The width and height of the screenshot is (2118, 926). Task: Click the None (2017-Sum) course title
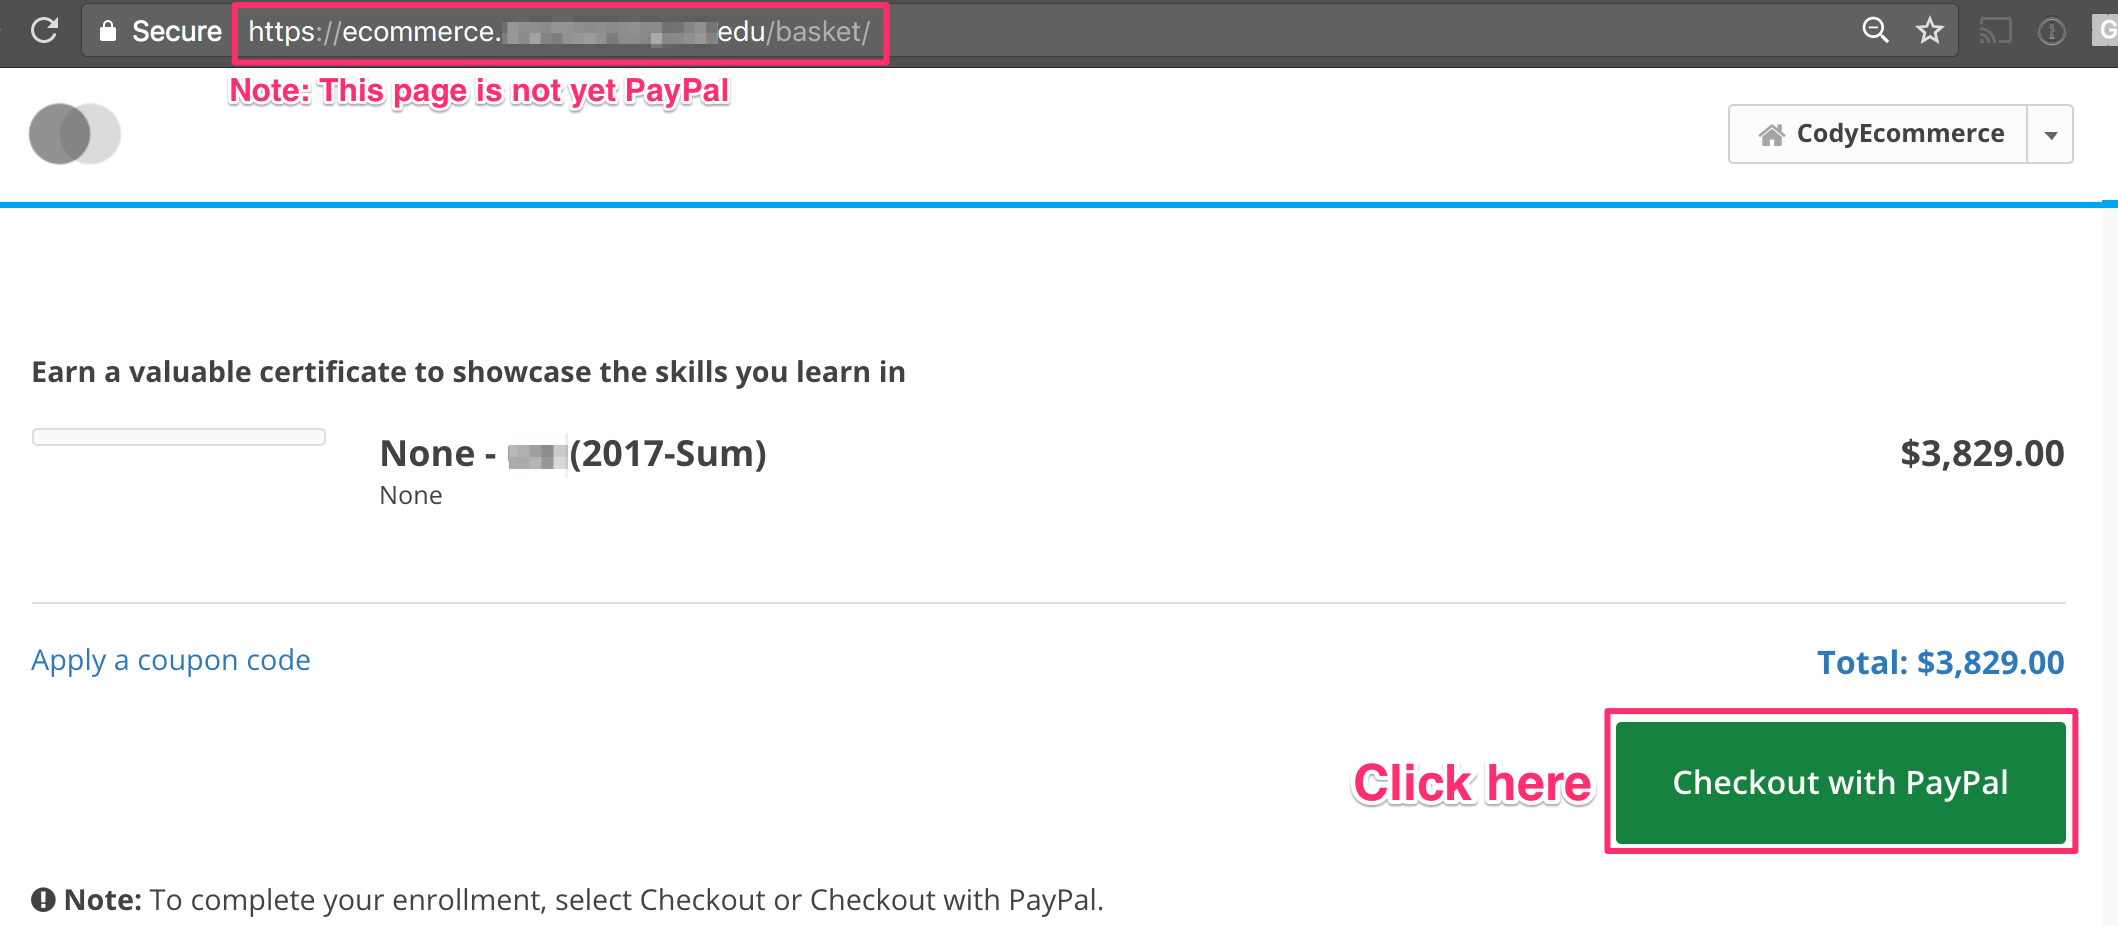click(573, 454)
